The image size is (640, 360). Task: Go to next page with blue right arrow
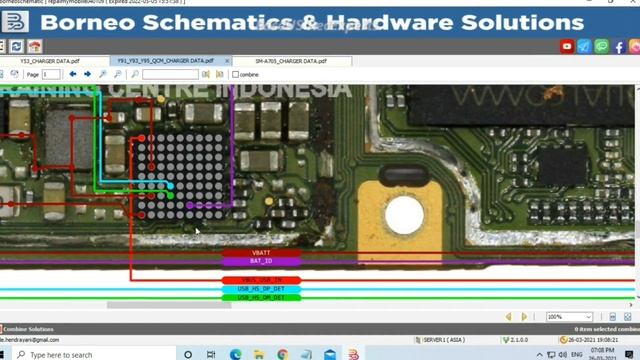click(x=87, y=74)
